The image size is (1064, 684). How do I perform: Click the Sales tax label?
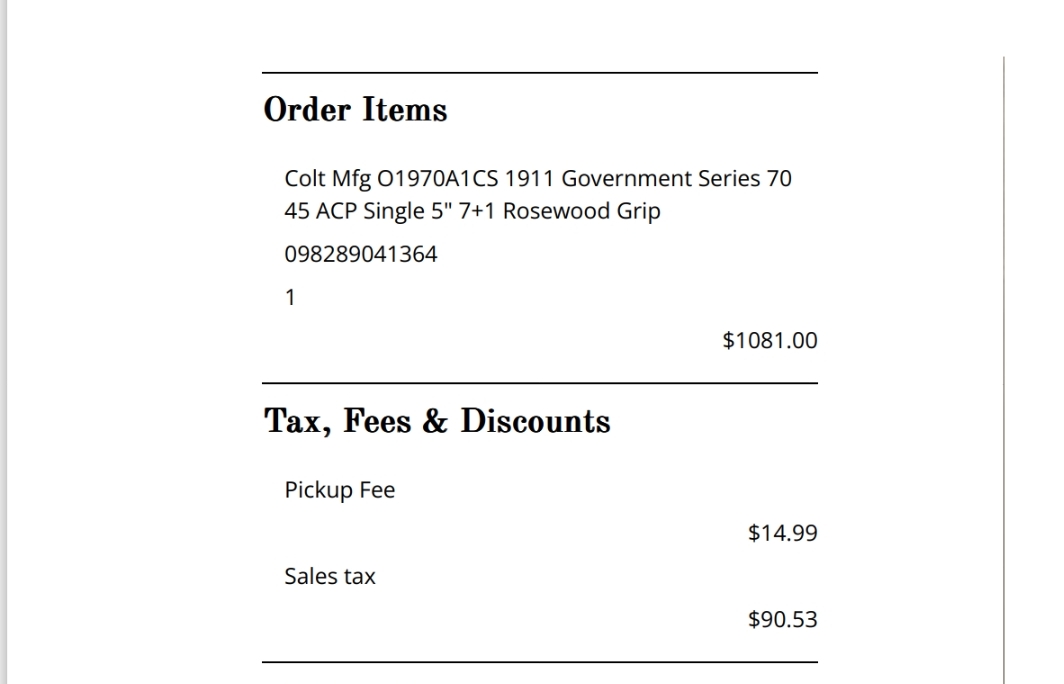(330, 576)
